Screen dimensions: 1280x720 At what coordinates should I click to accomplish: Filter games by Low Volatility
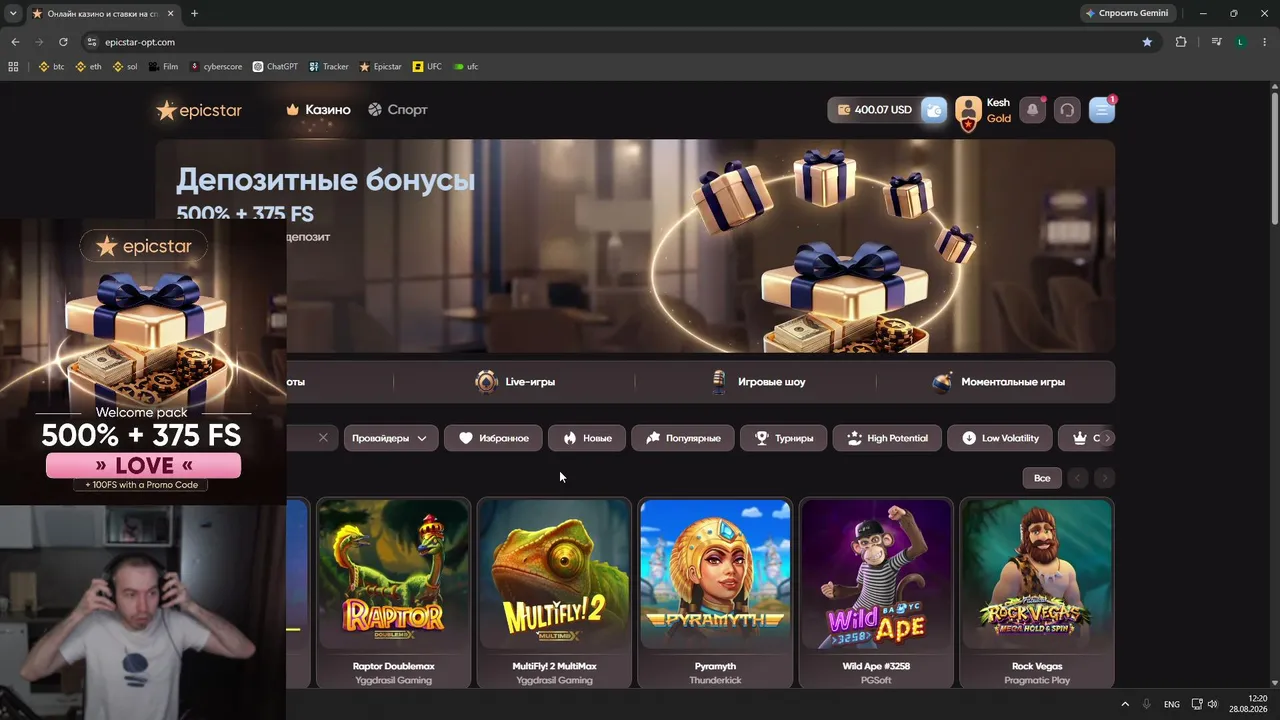click(x=1000, y=438)
